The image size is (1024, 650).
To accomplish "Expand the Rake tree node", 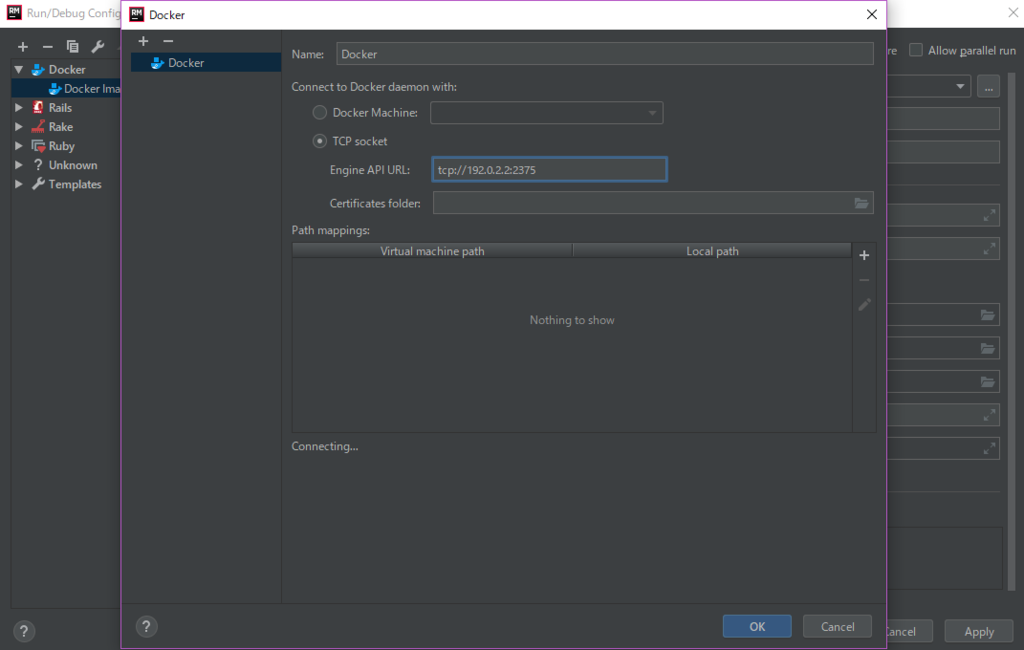I will point(19,127).
